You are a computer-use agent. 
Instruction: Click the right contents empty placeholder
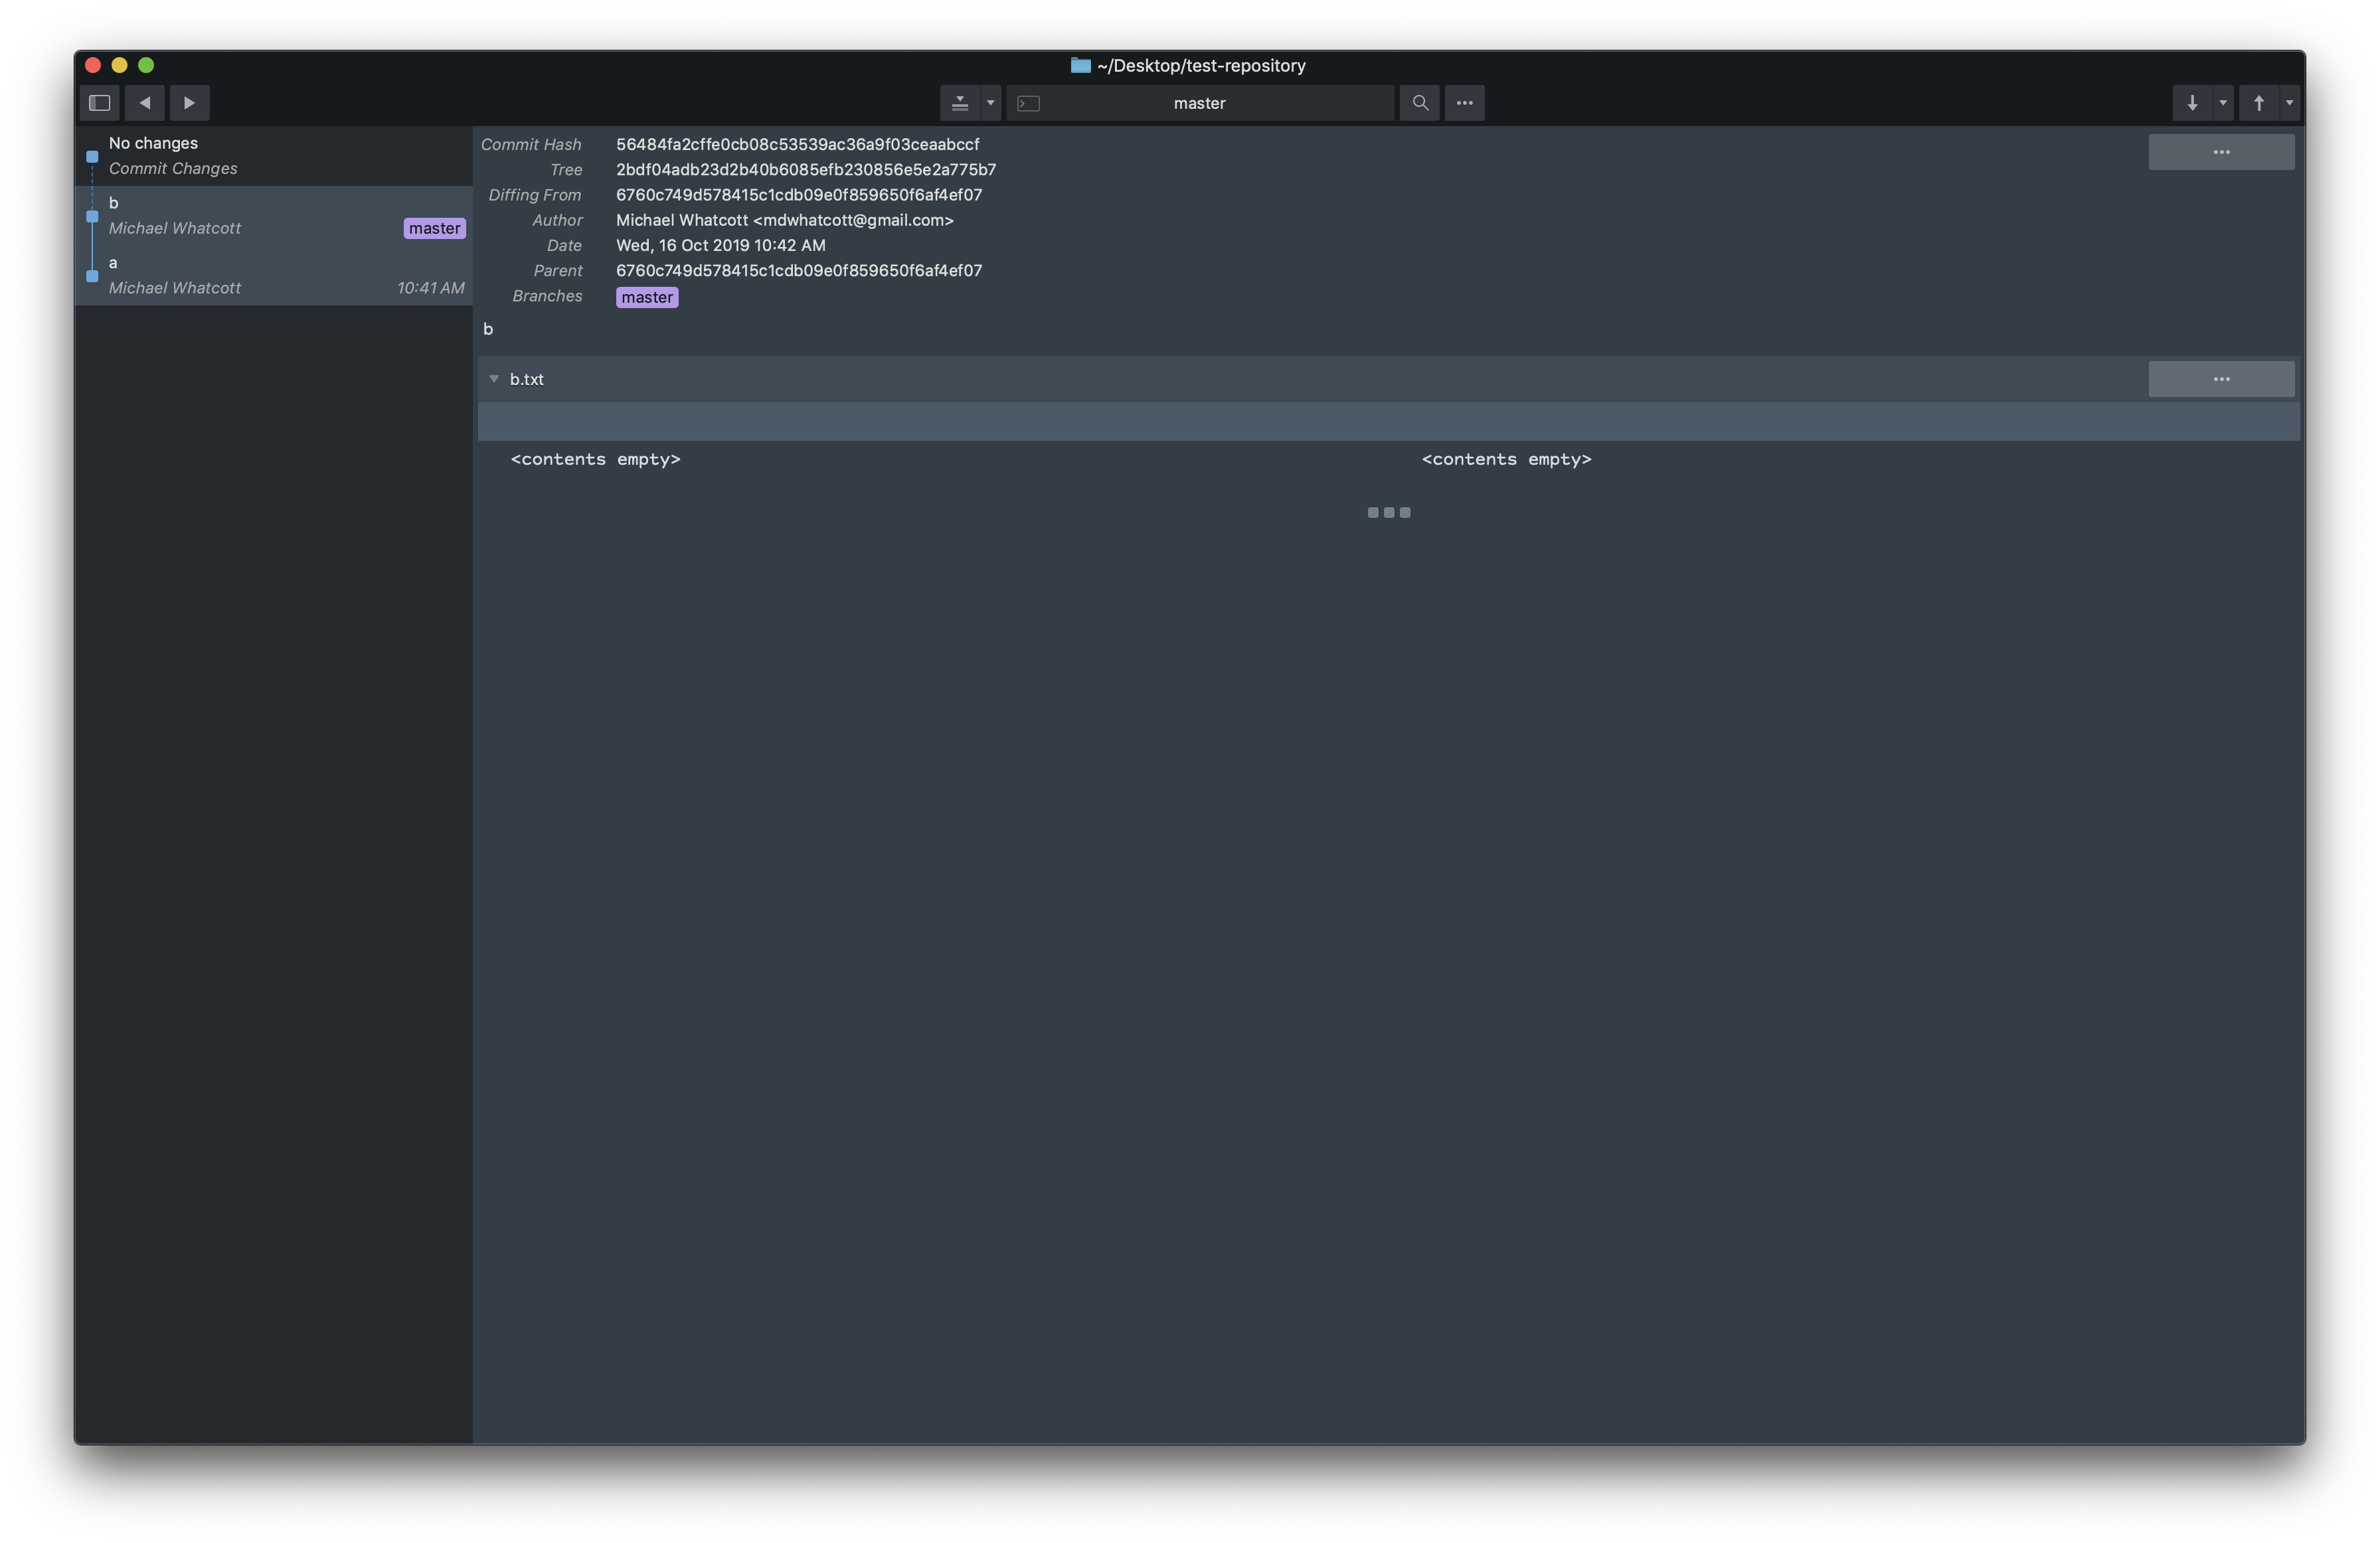[1507, 460]
